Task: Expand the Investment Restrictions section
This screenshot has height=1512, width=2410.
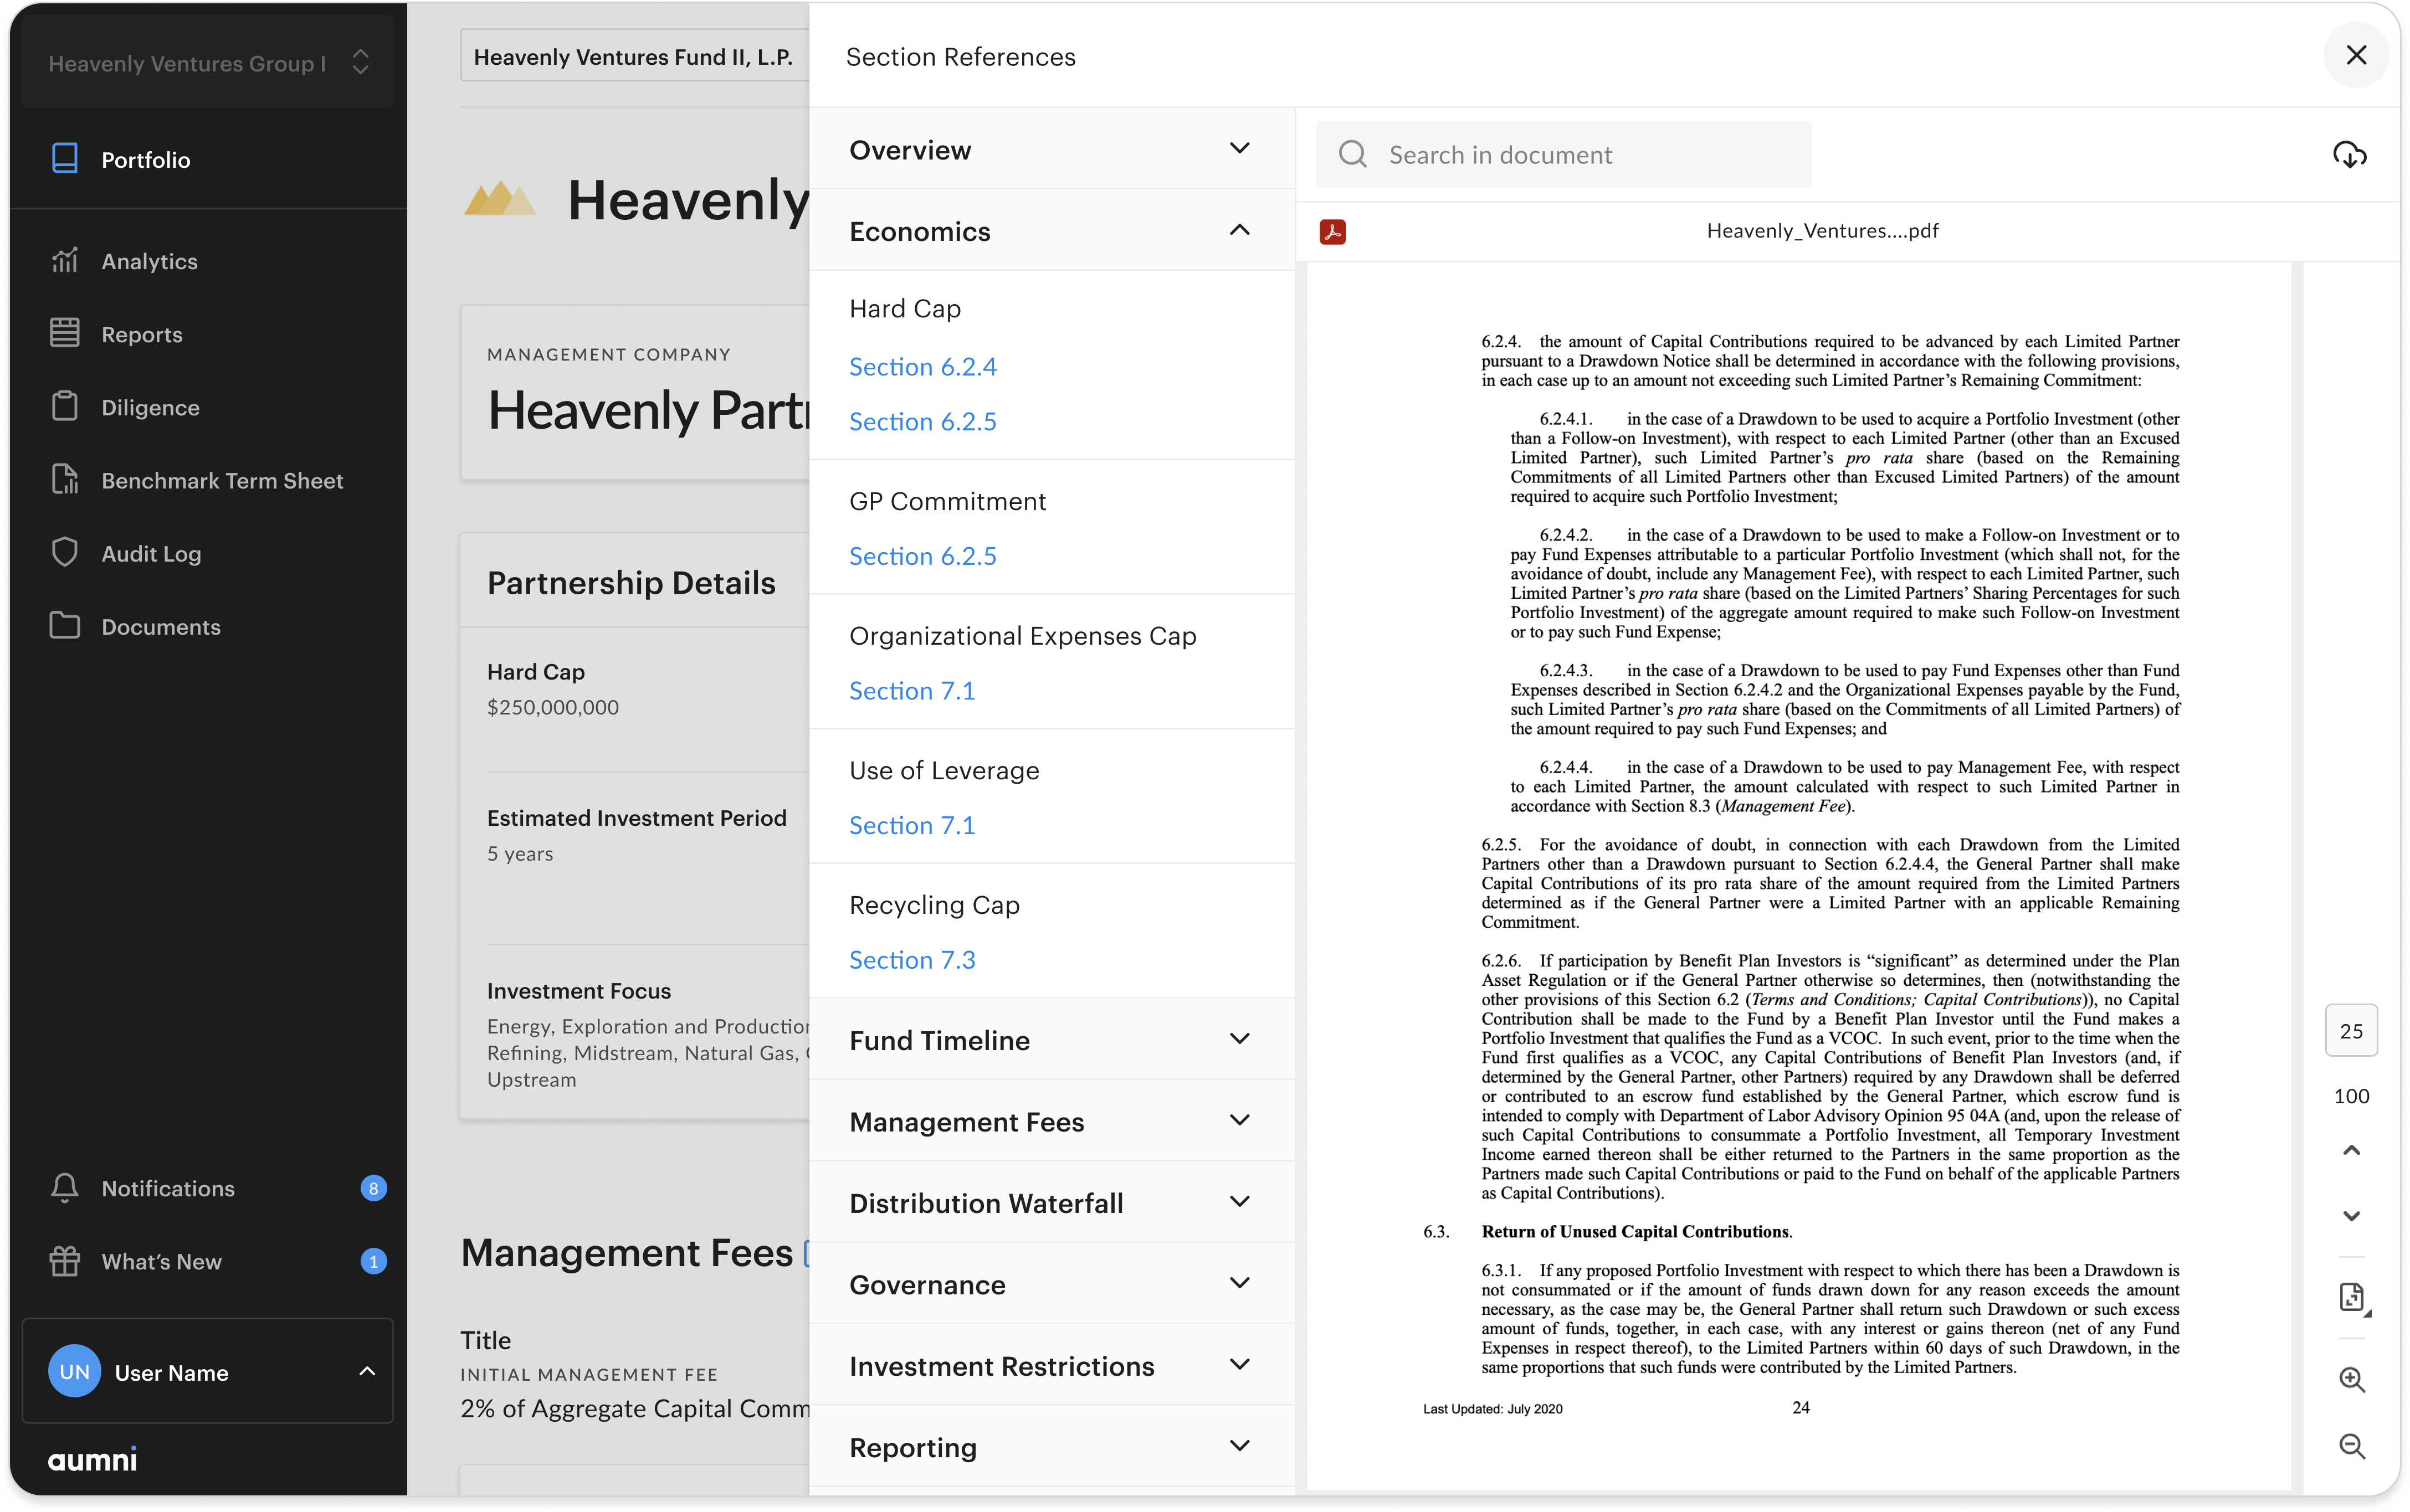Action: (1051, 1365)
